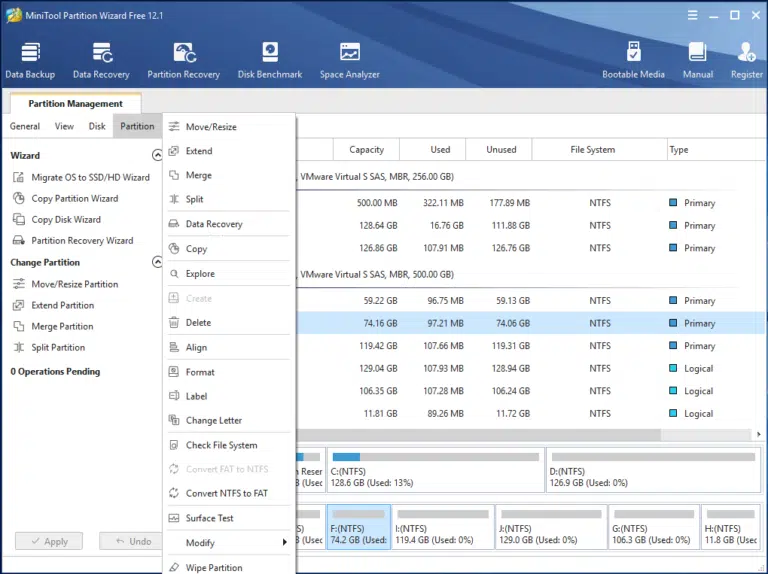Screen dimensions: 768x574
Task: Open Partition Recovery tool
Action: pyautogui.click(x=184, y=61)
